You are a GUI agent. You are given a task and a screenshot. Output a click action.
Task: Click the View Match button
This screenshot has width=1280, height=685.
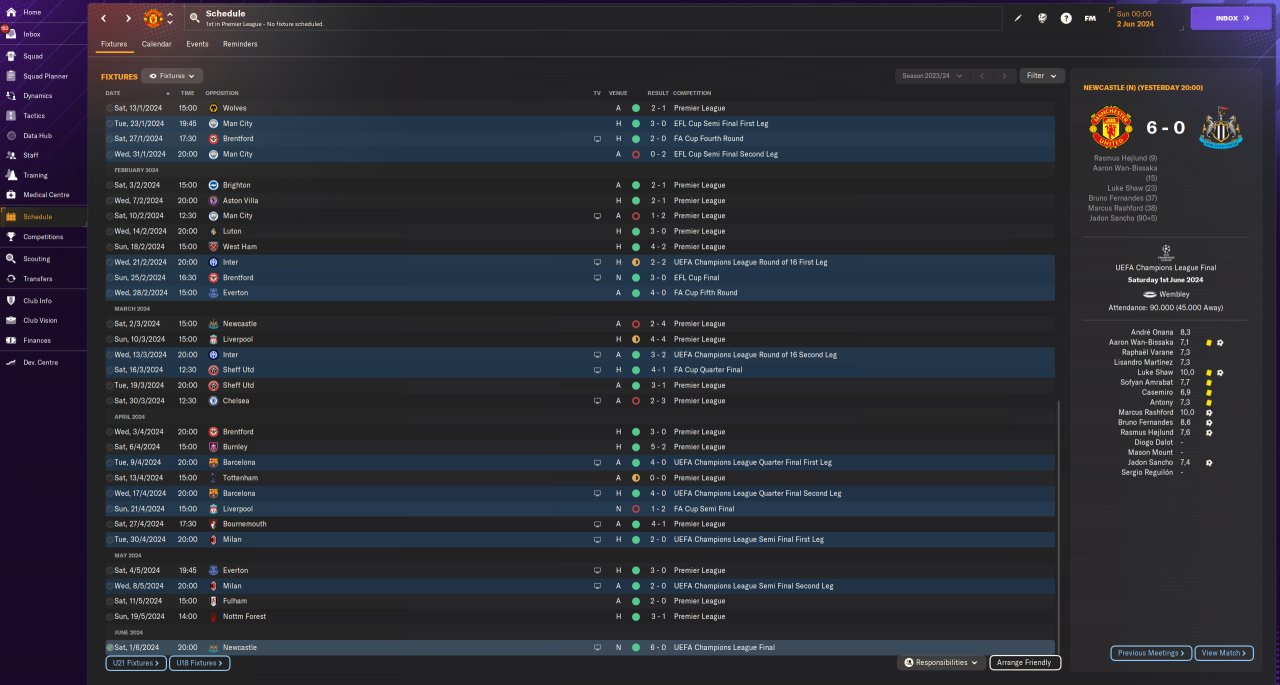(1224, 653)
